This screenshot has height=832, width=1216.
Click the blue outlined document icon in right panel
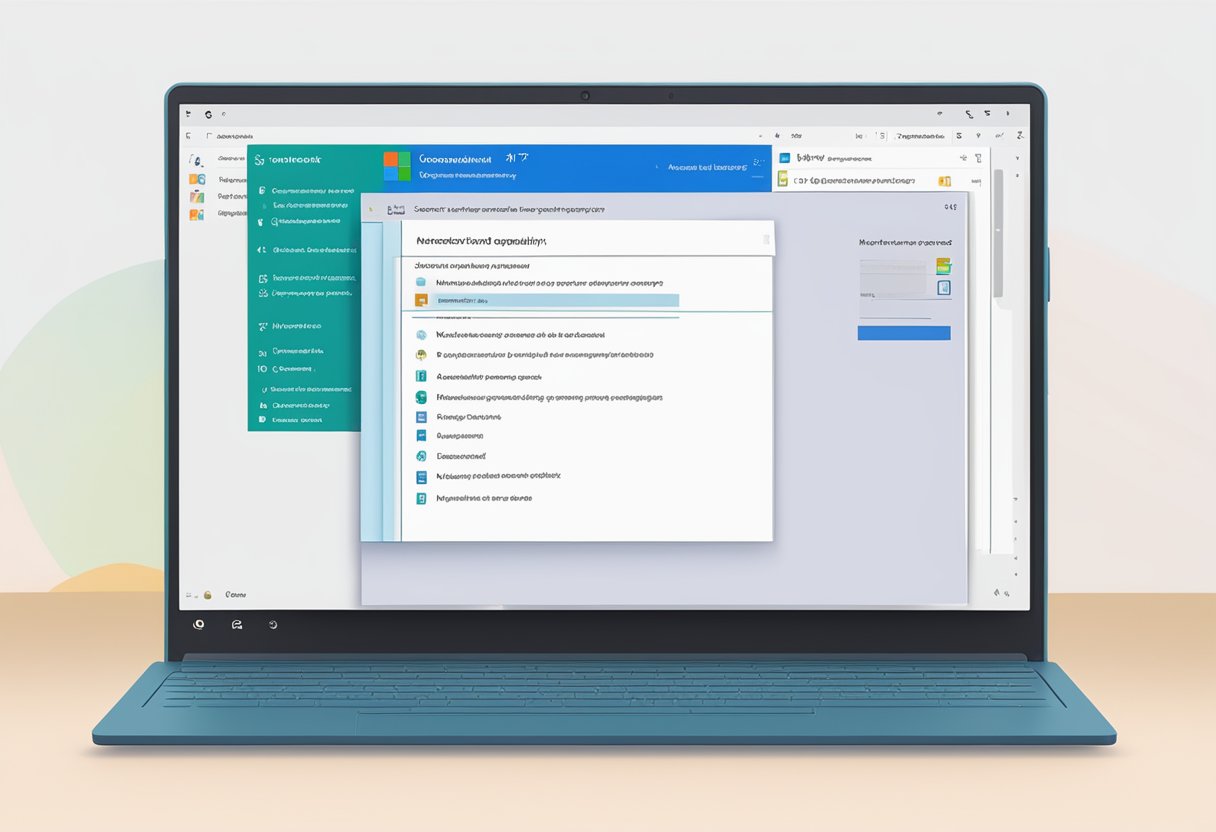coord(943,288)
